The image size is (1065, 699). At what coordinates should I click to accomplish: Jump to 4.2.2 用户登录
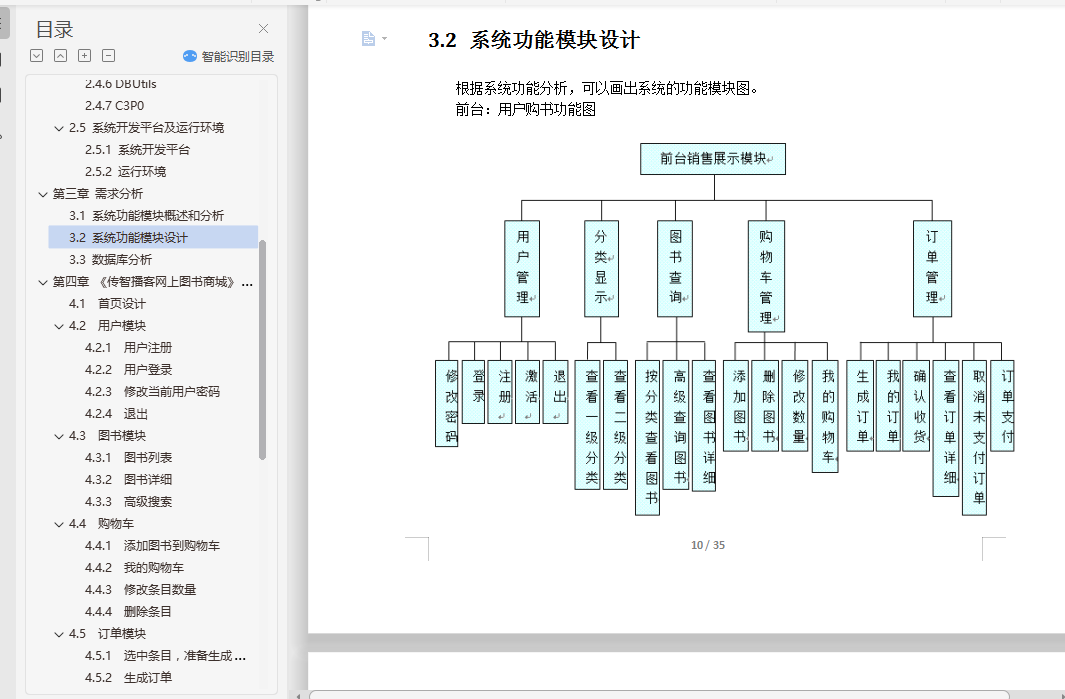pyautogui.click(x=128, y=370)
